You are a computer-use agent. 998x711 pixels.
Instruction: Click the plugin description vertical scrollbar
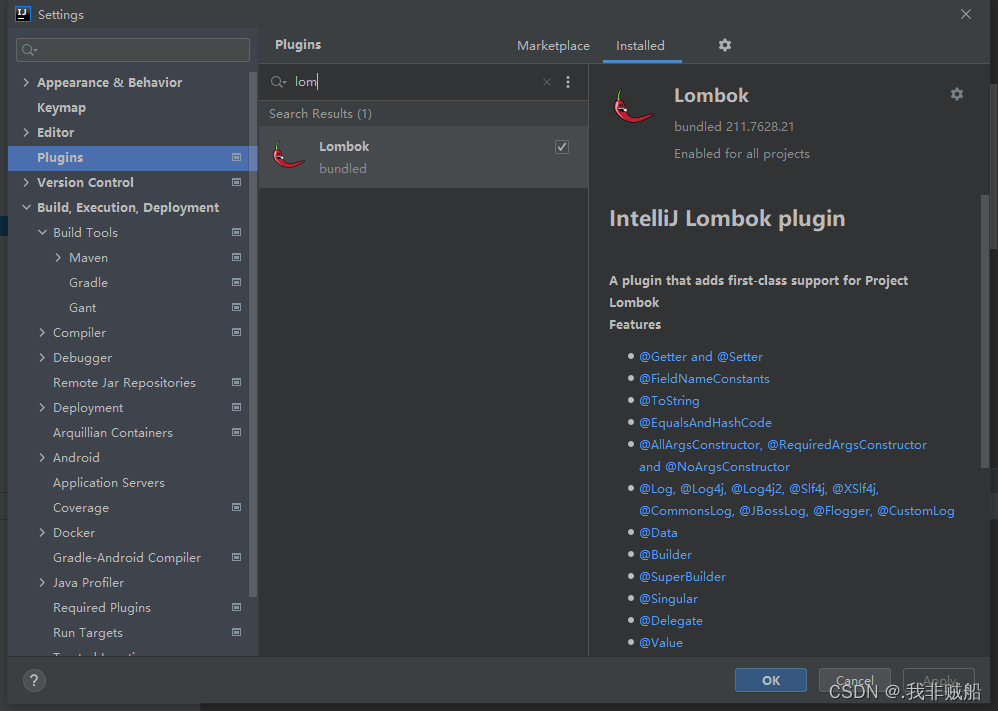point(985,331)
